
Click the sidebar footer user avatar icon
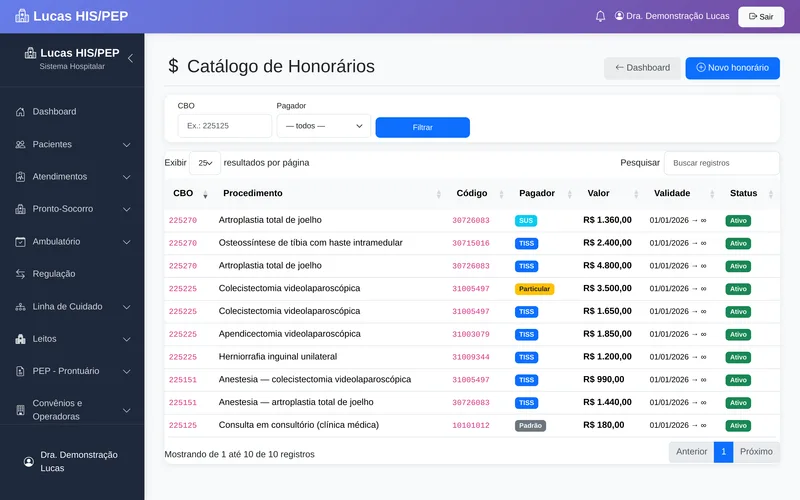click(x=29, y=462)
